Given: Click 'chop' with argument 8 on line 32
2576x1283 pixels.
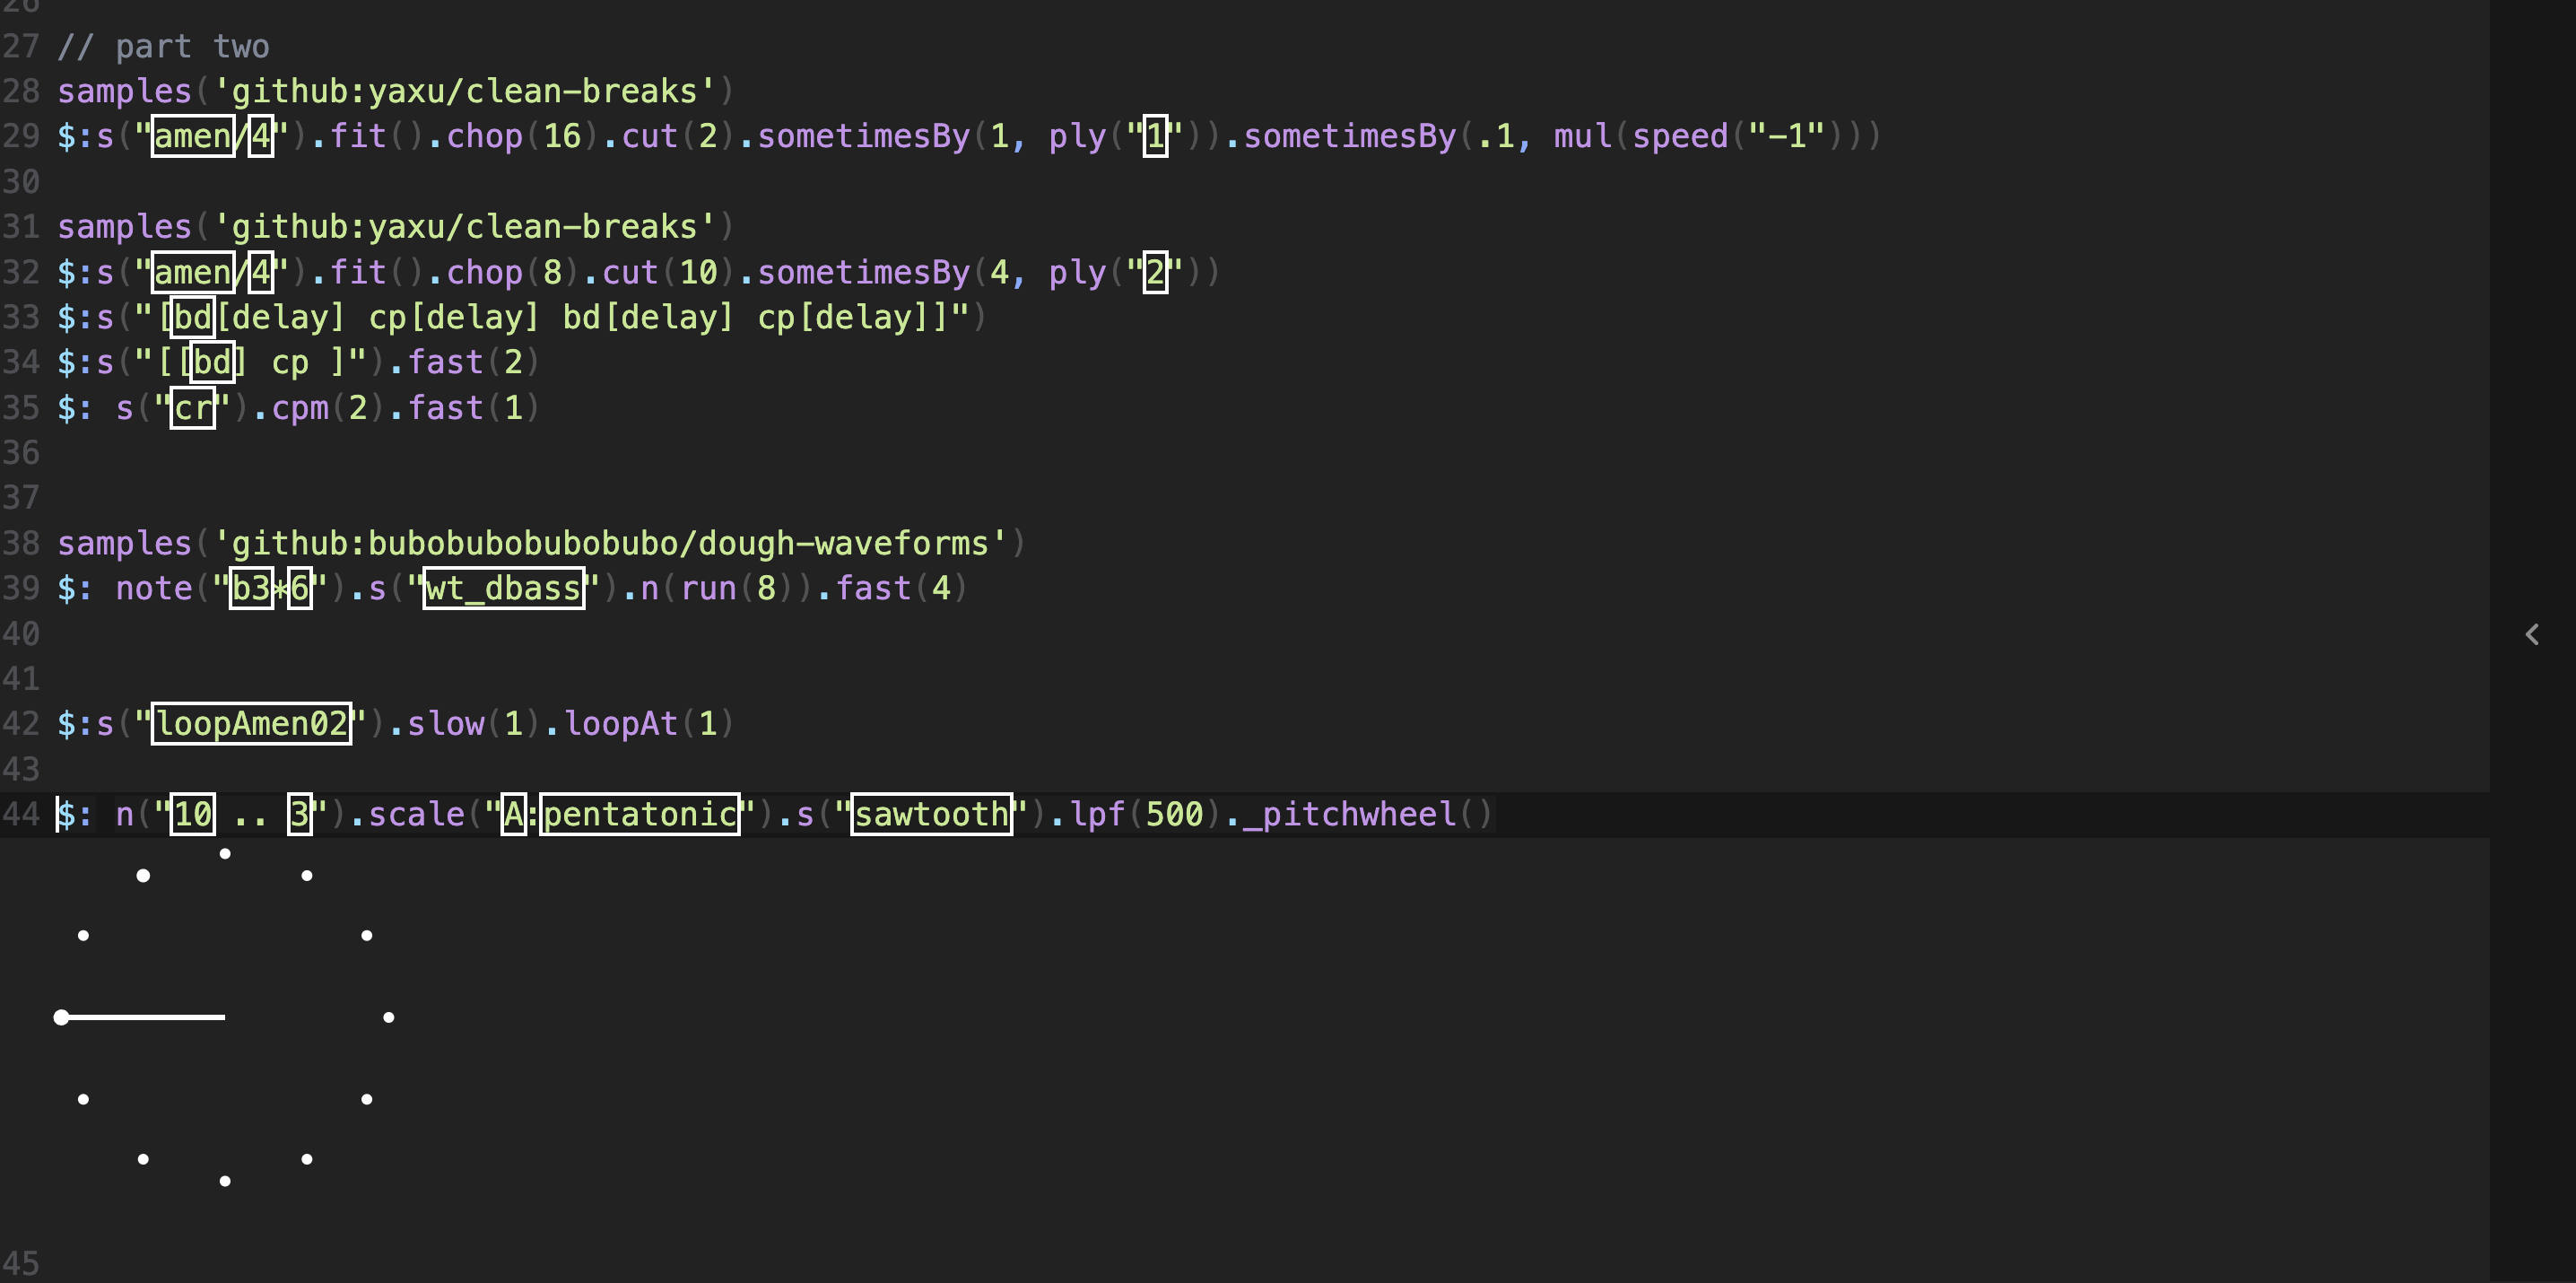Looking at the screenshot, I should 484,272.
